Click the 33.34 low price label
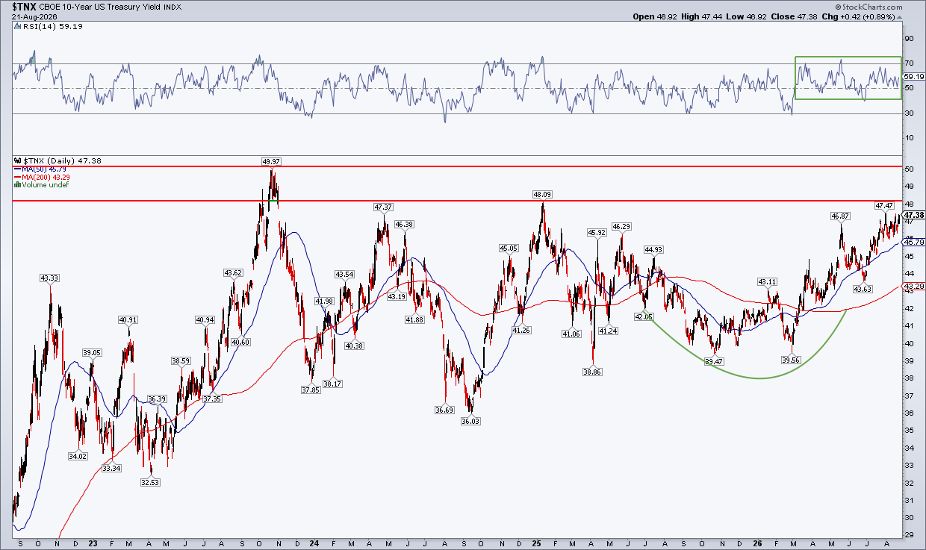 pyautogui.click(x=111, y=468)
